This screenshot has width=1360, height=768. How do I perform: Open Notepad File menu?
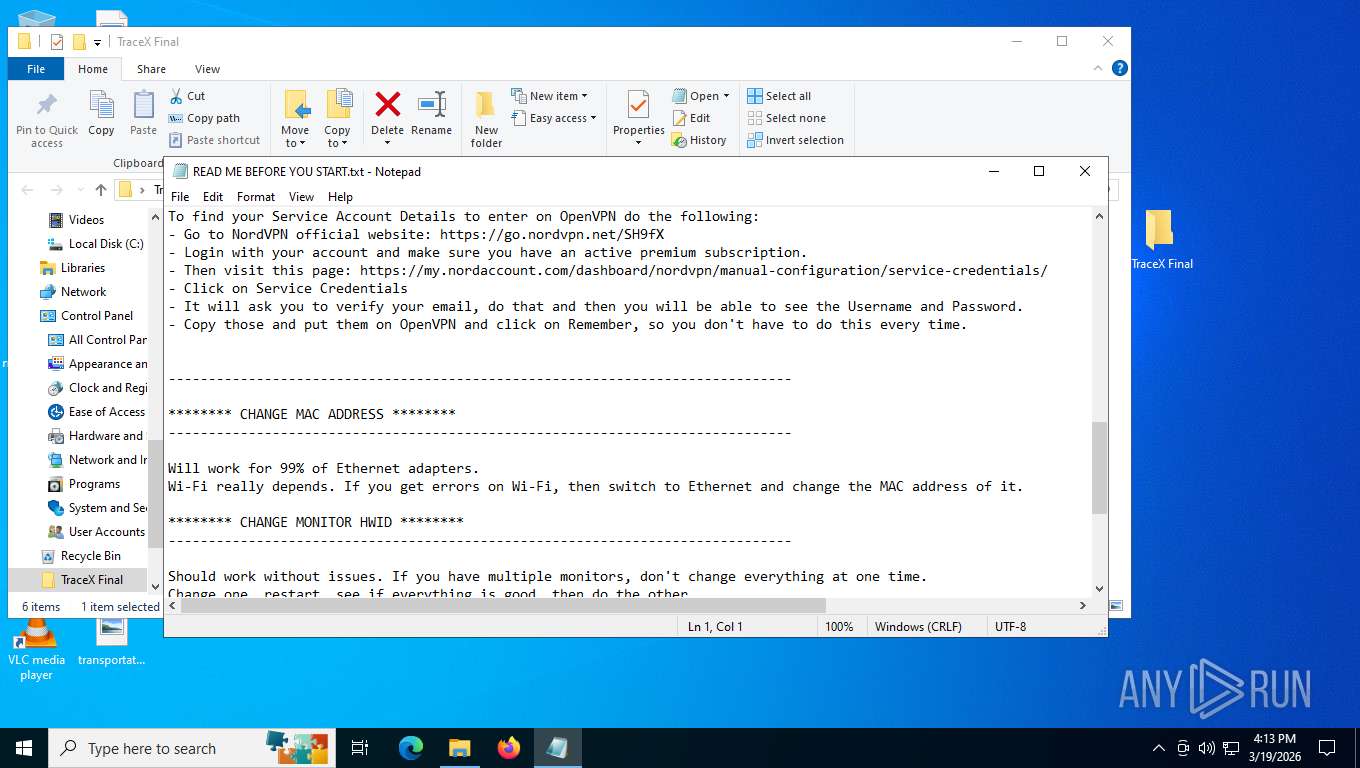[179, 197]
